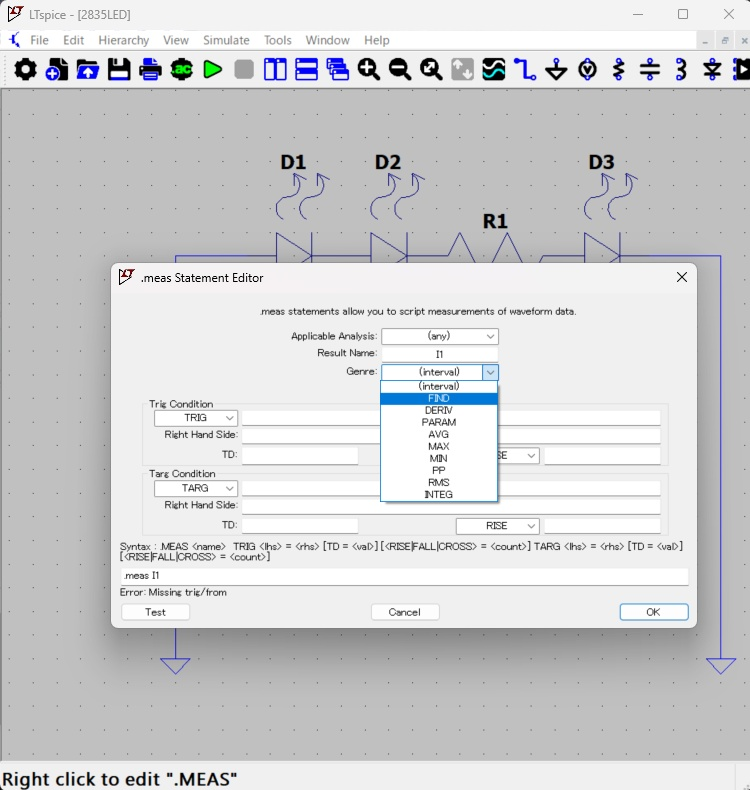The height and width of the screenshot is (790, 750).
Task: Print the schematic
Action: pos(150,70)
